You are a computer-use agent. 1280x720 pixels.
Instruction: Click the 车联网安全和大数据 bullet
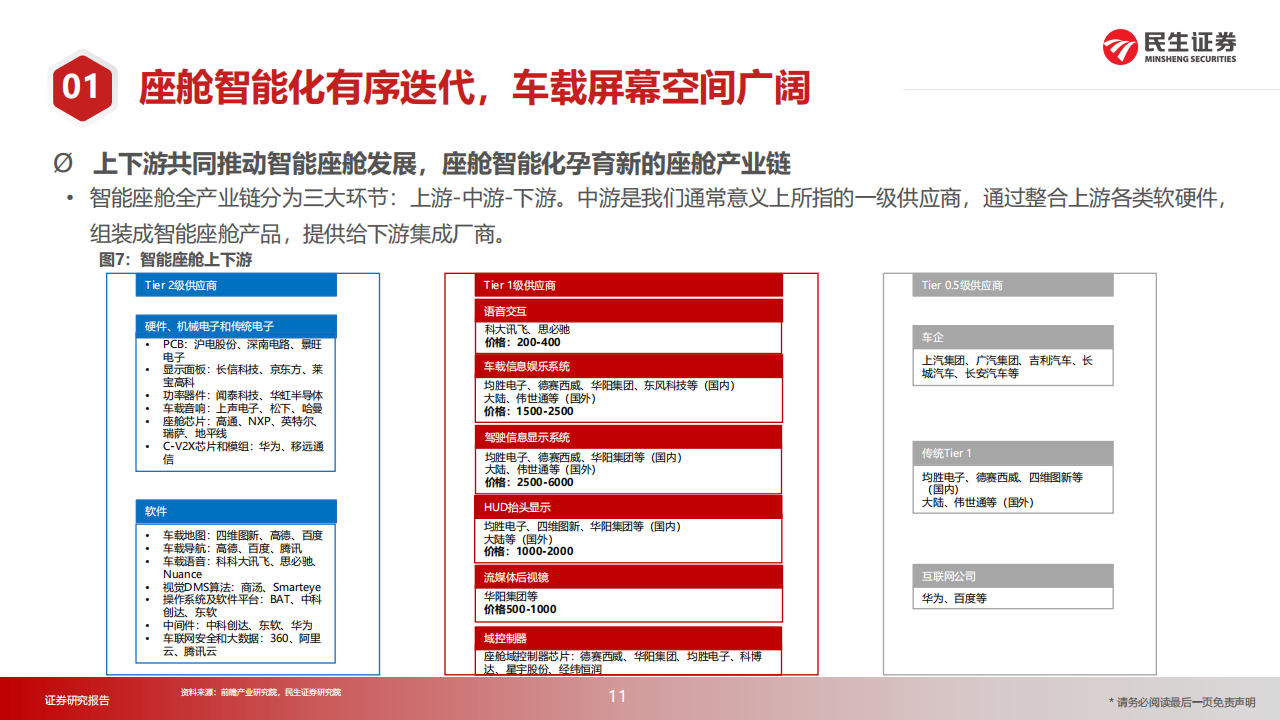235,644
